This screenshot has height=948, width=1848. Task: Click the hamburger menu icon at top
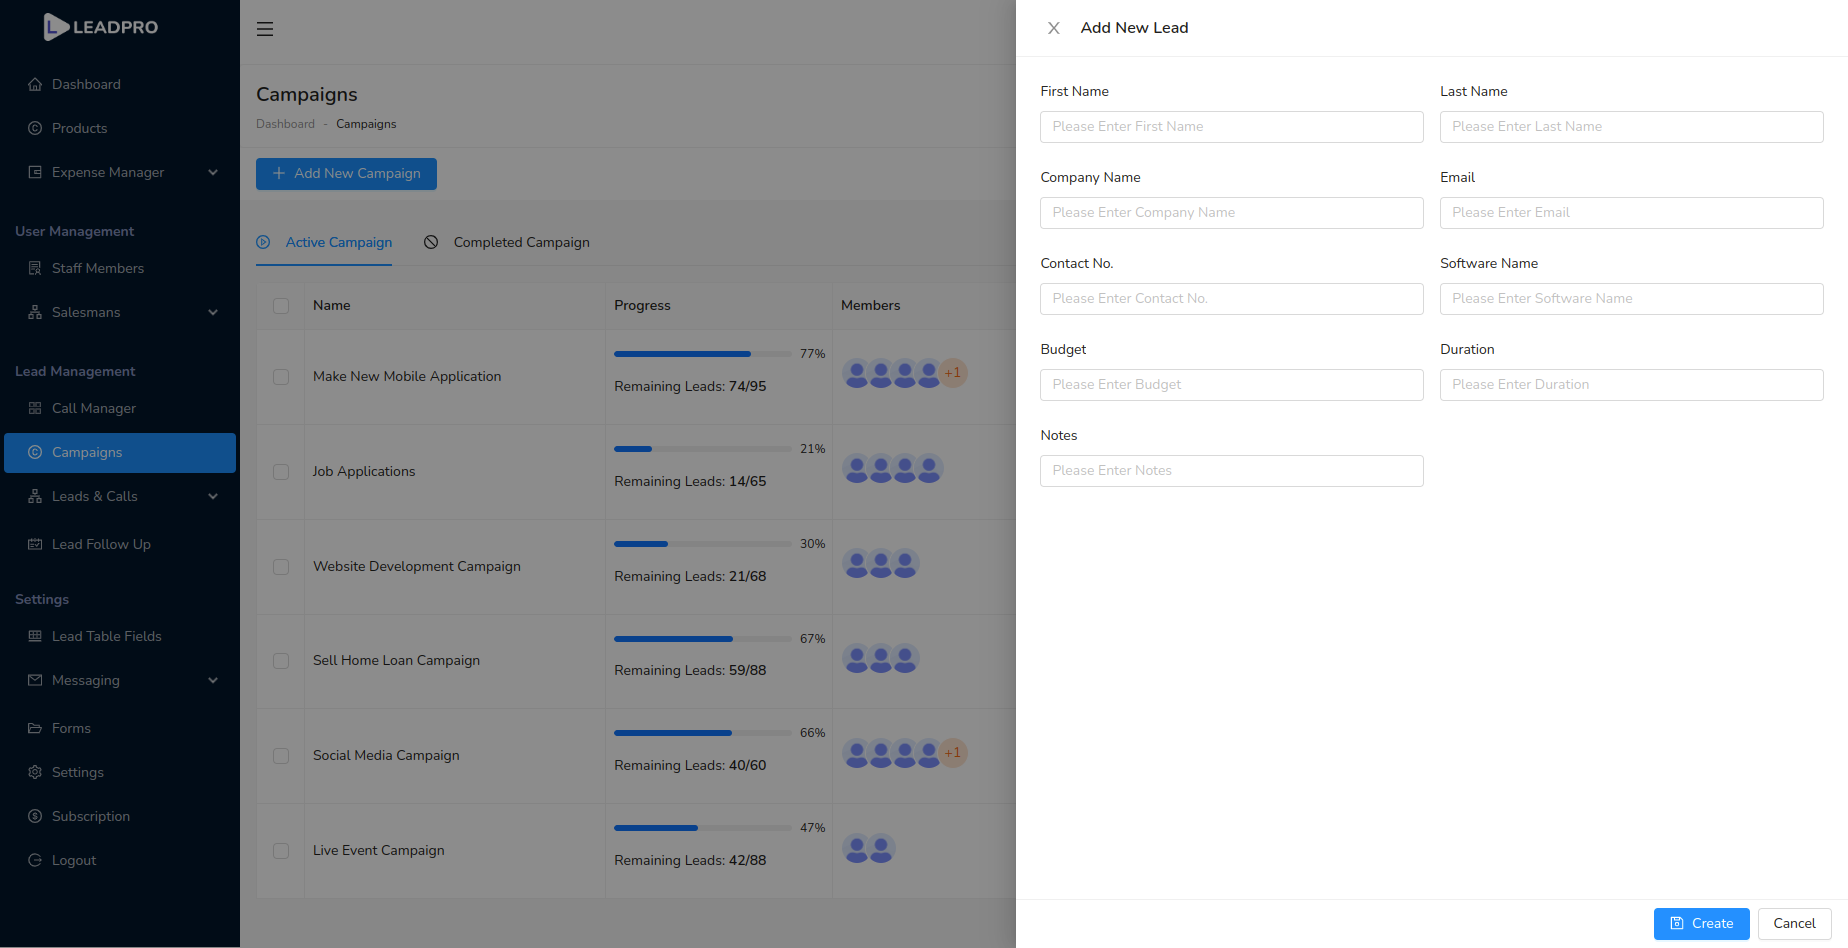pyautogui.click(x=265, y=29)
